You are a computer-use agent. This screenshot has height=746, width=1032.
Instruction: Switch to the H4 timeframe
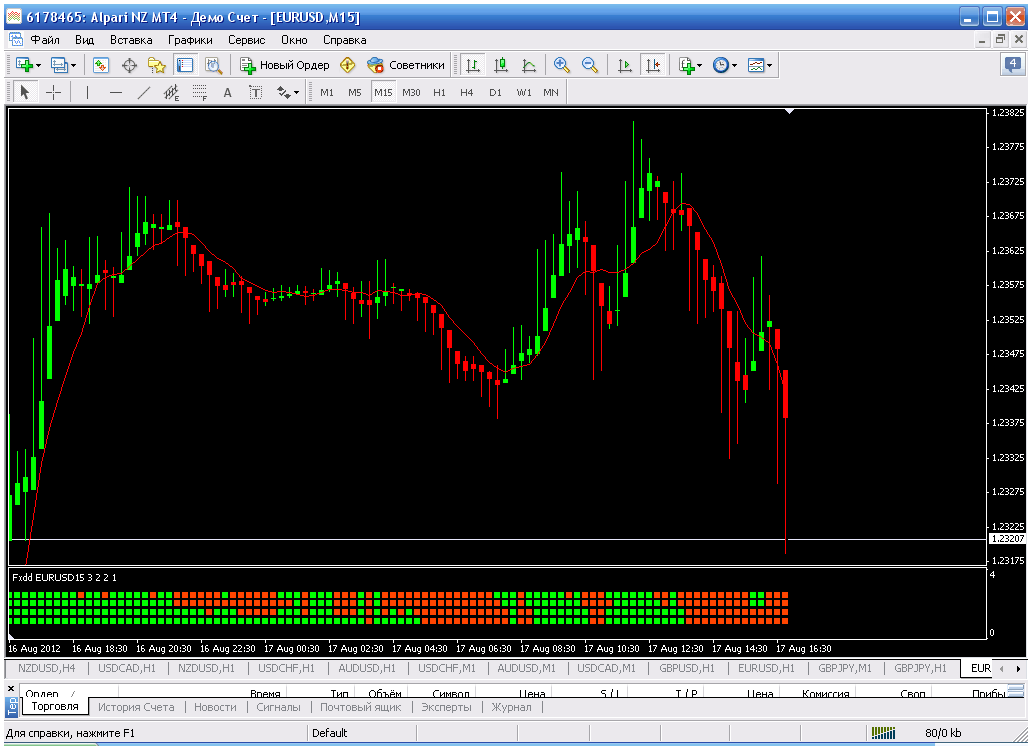pyautogui.click(x=467, y=92)
